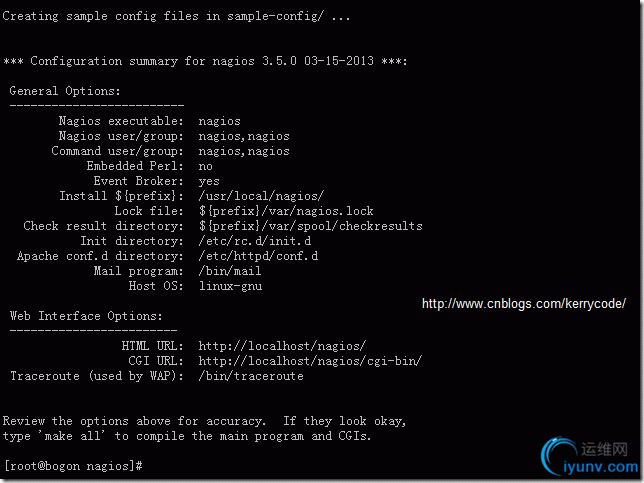Click the nagios.lock lock file path

tap(286, 211)
